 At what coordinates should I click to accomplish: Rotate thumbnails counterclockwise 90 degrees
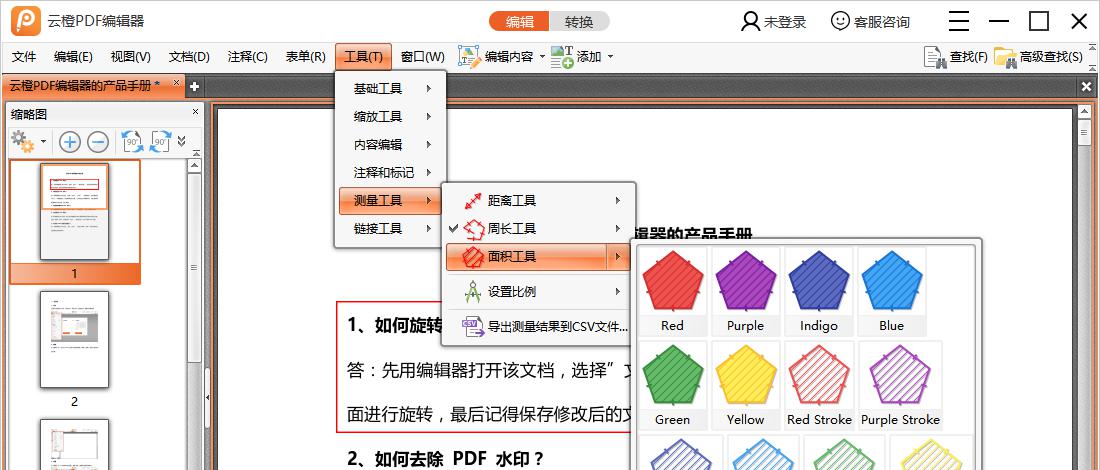132,142
